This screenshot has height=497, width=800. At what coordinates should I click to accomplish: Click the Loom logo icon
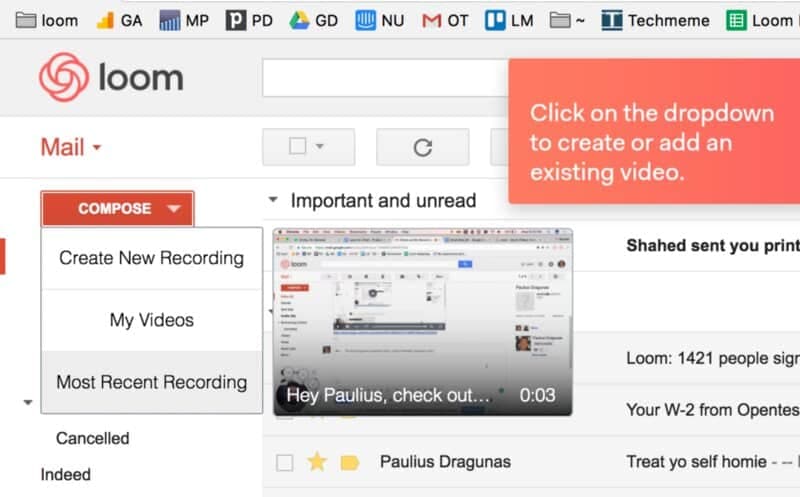tap(63, 78)
